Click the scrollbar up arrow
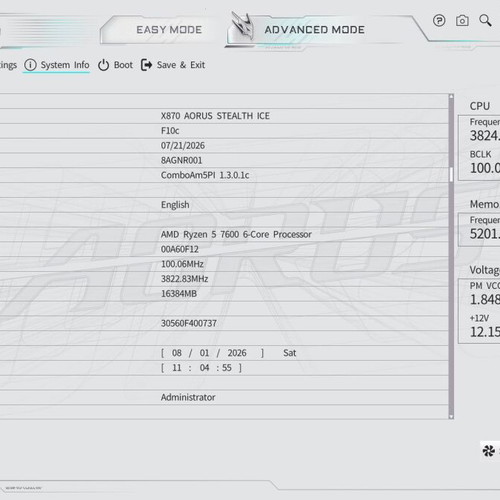The width and height of the screenshot is (500, 500). [x=451, y=97]
